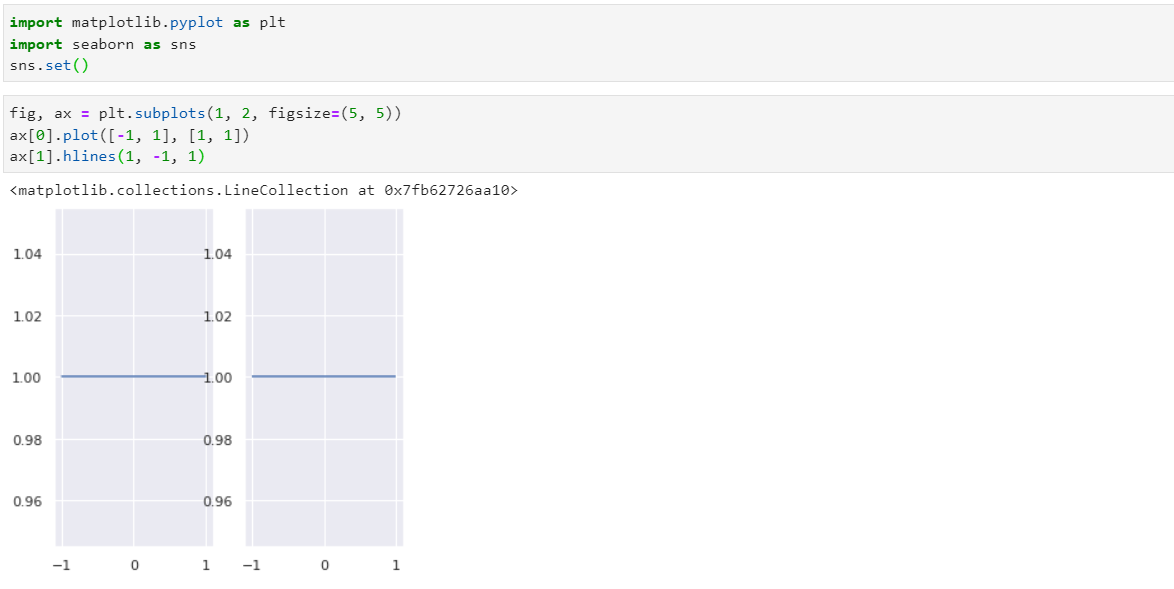
Task: Click the 'import seaborn as sns' line
Action: (x=103, y=44)
